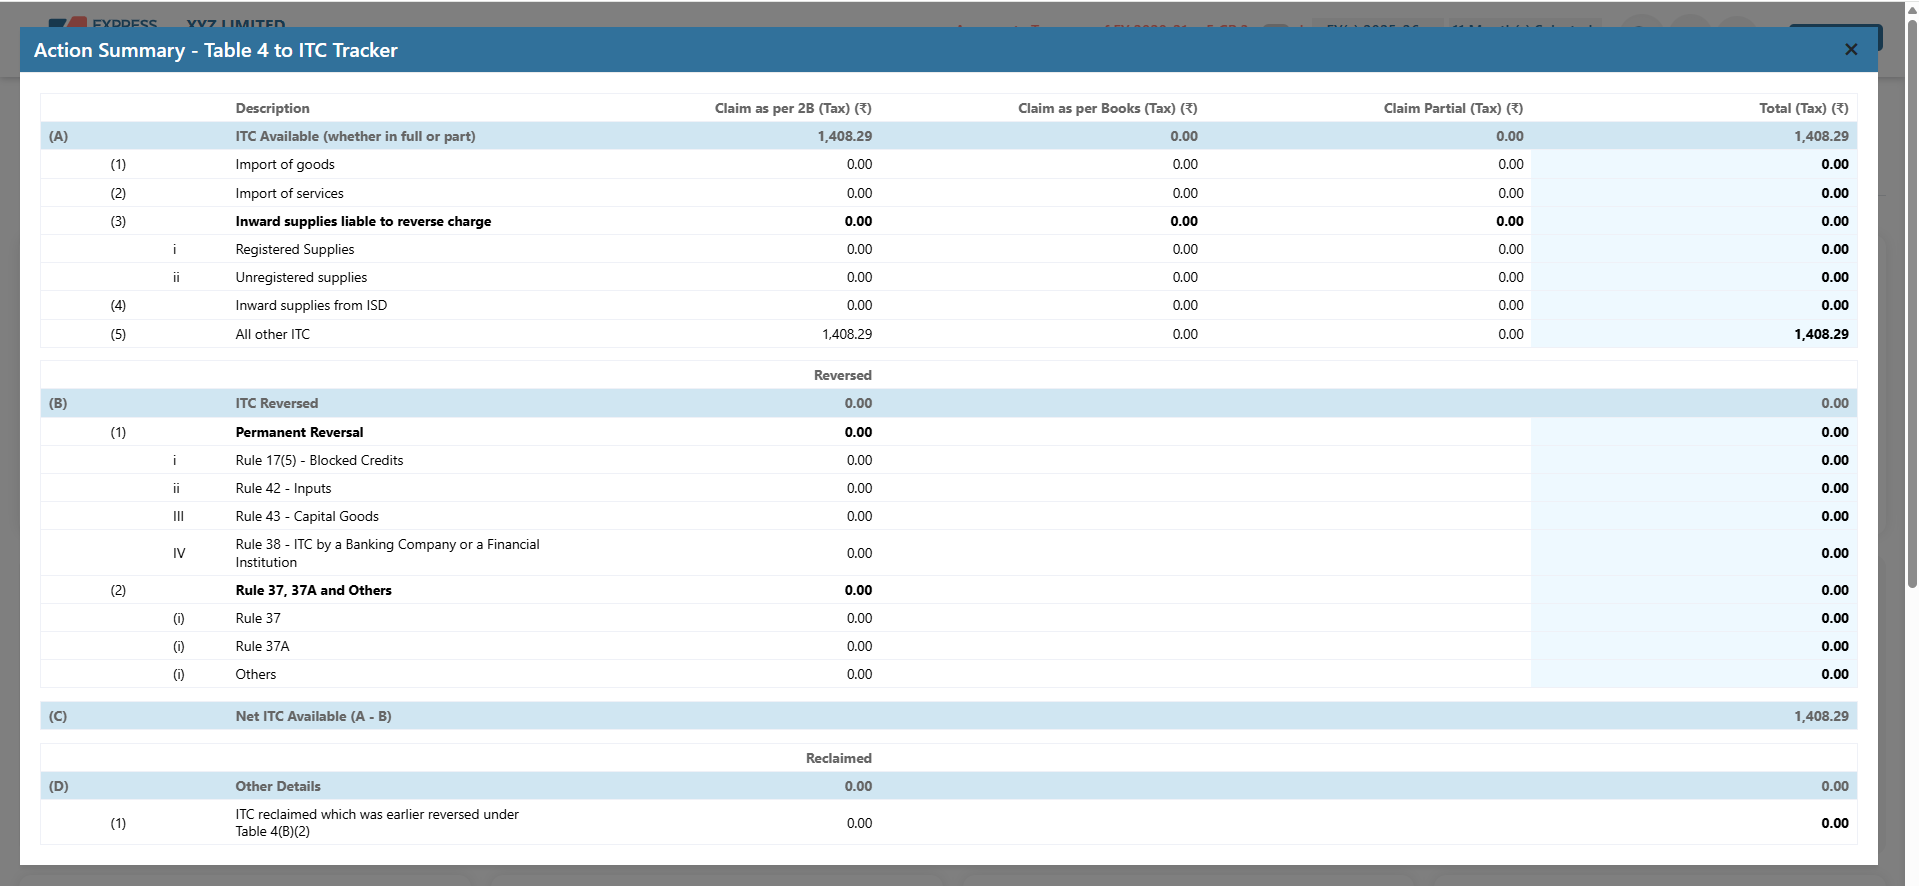Select the Inward supplies liable to reverse charge row
The image size is (1919, 886).
tap(363, 221)
